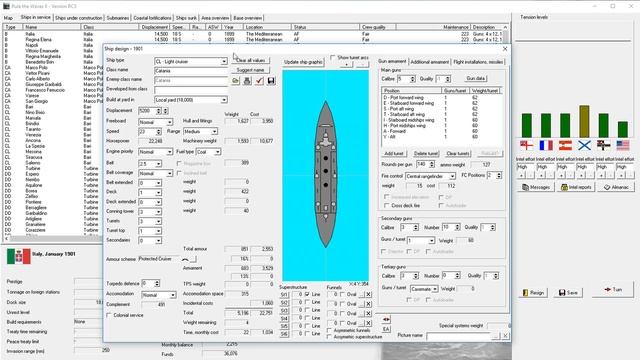Screen dimensions: 640x360
Task: Open the first funnel's ellipsis button
Action: pyautogui.click(x=361, y=294)
